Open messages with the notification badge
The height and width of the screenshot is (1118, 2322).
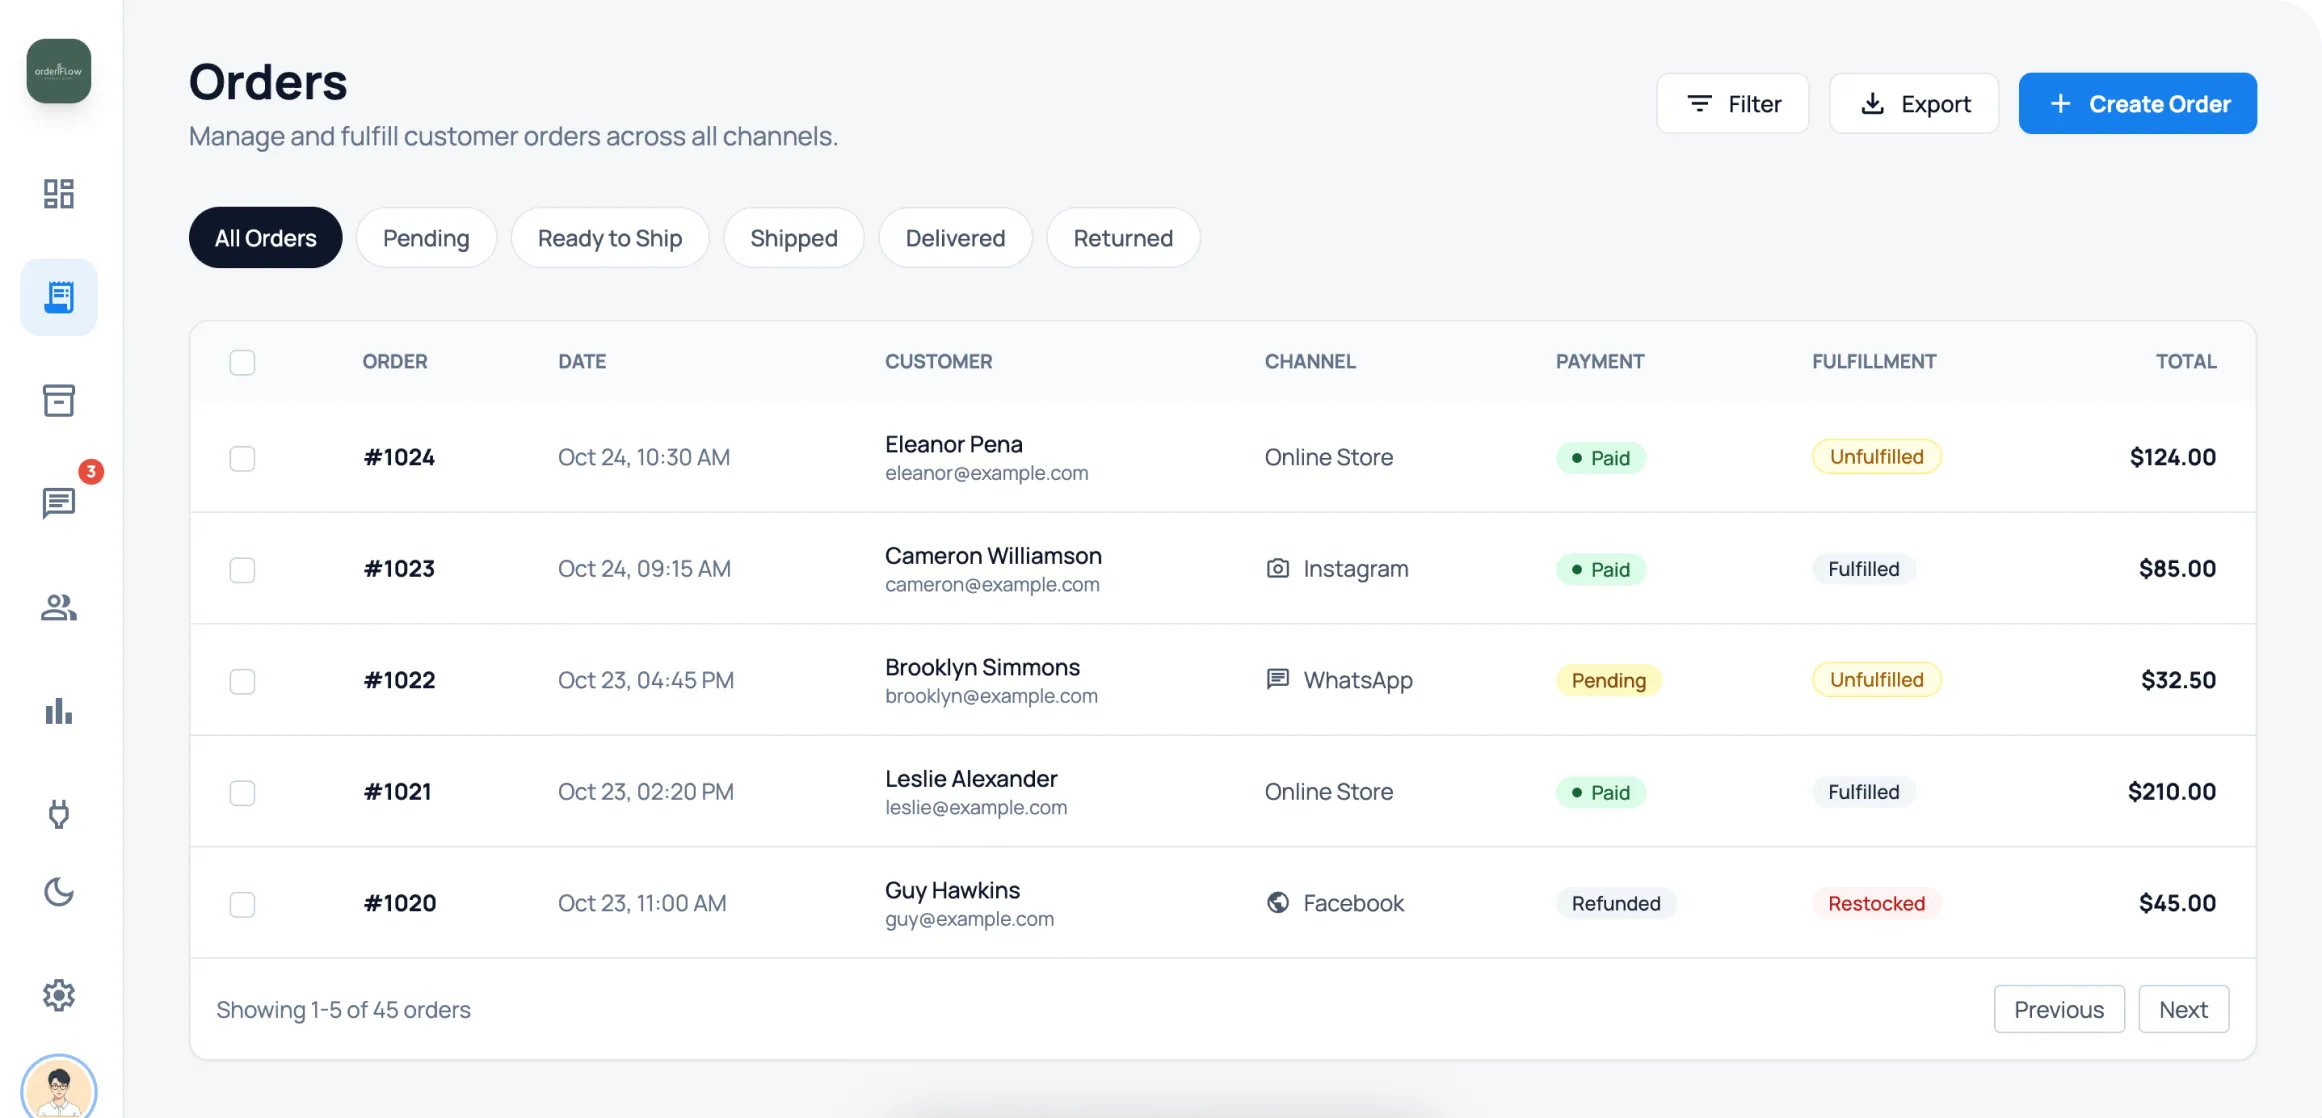[x=59, y=503]
